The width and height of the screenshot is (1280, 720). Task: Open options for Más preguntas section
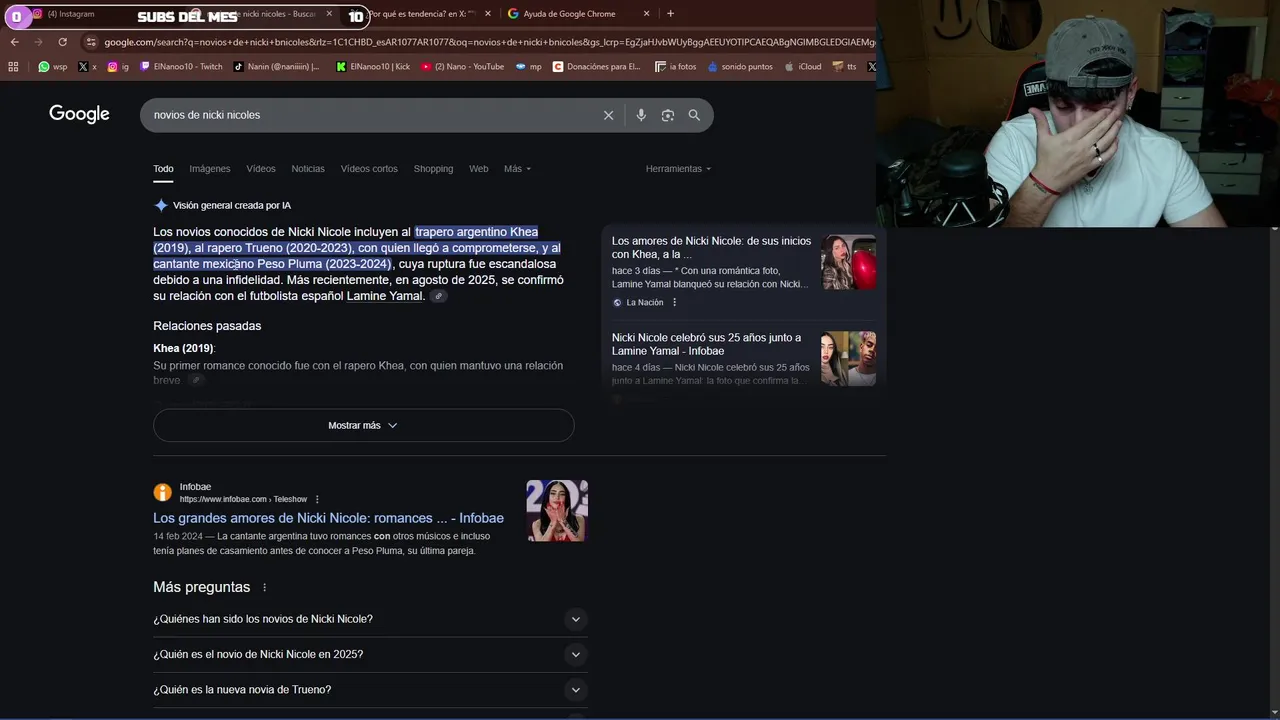(264, 587)
